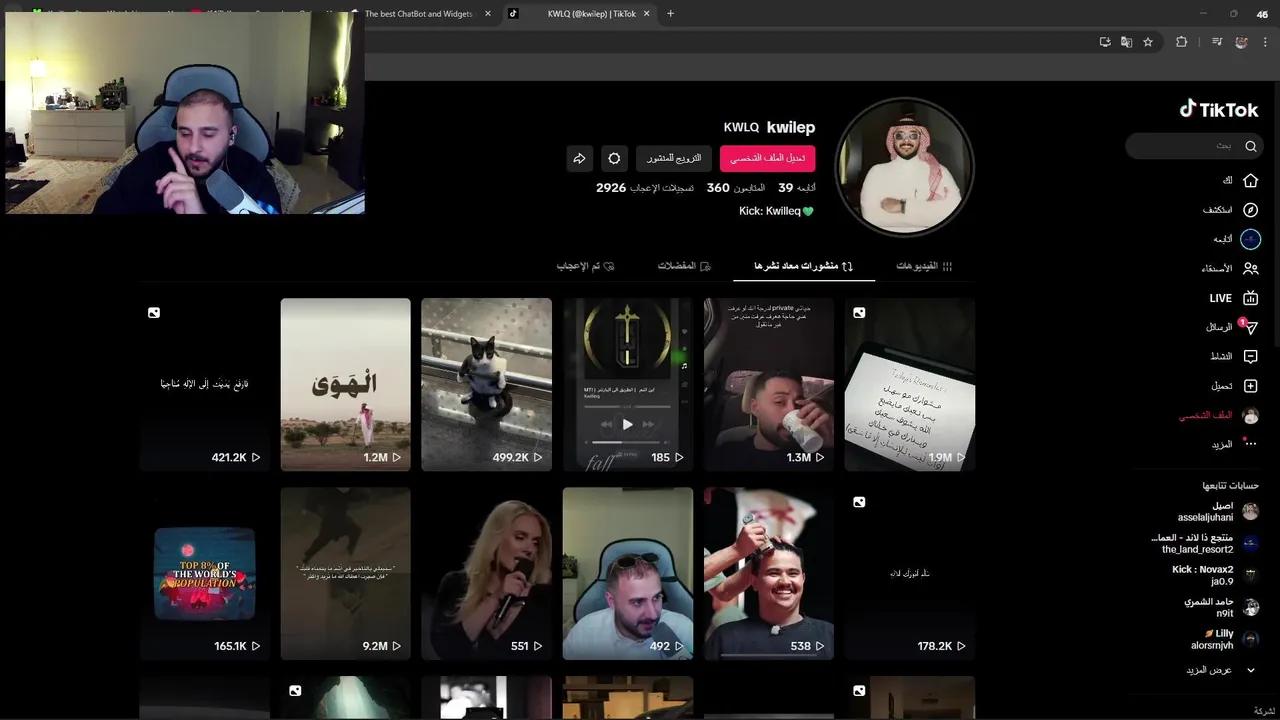Click the kwilep username heading
This screenshot has height=720, width=1280.
[x=791, y=127]
